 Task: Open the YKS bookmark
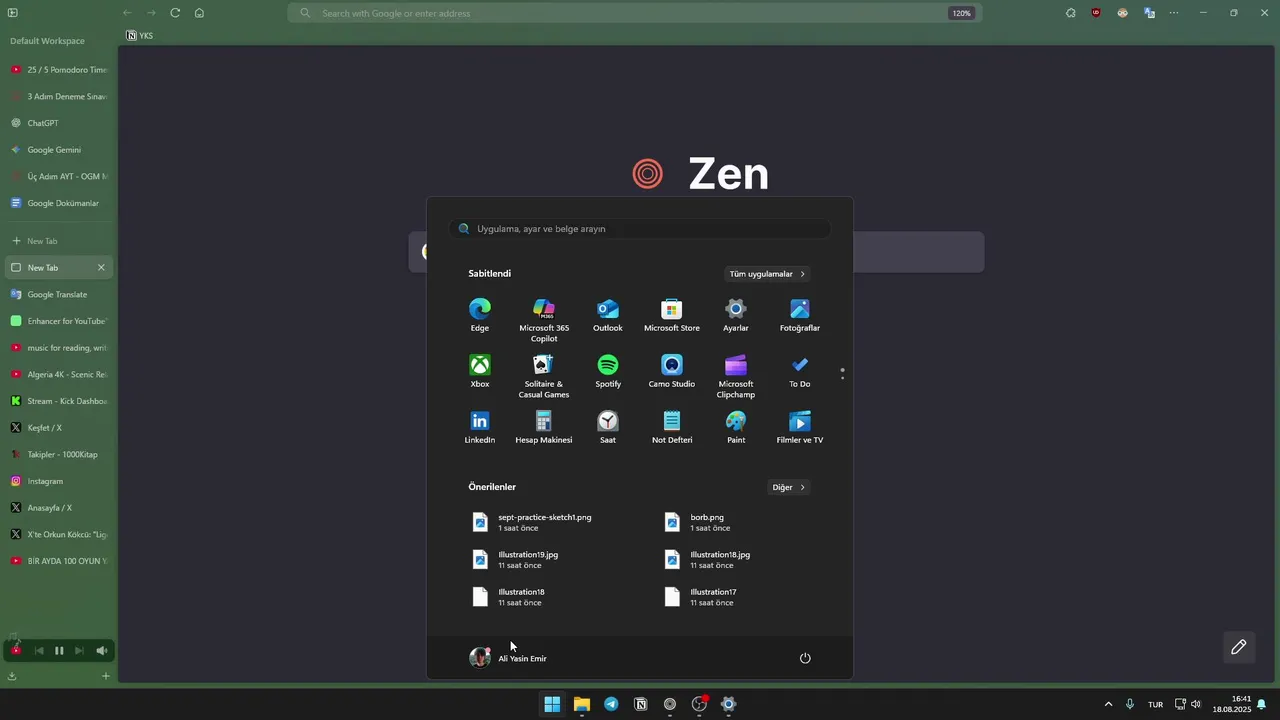[x=139, y=36]
